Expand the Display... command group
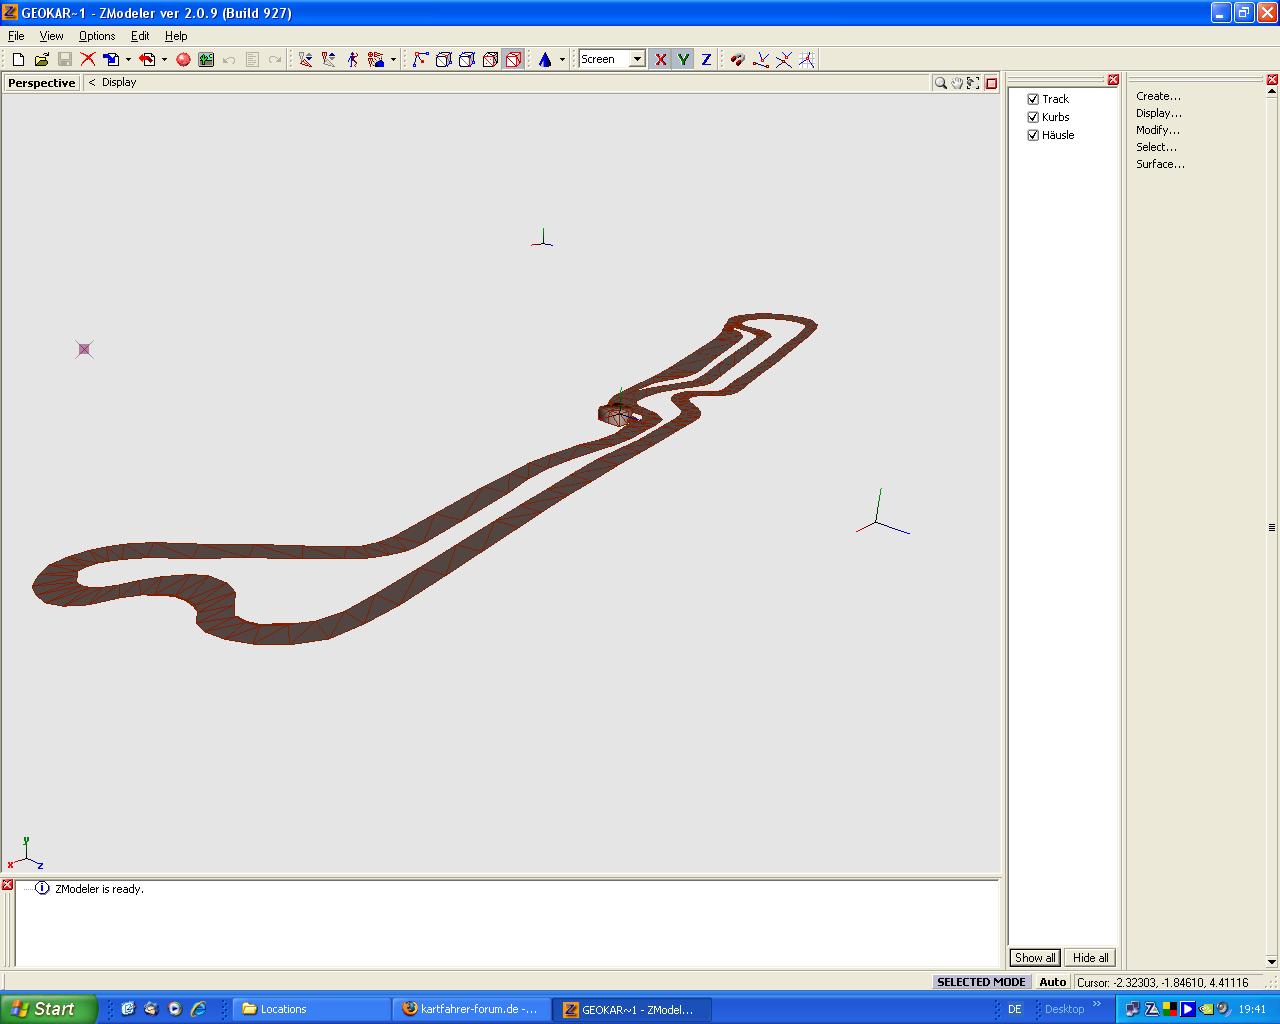 (1158, 113)
